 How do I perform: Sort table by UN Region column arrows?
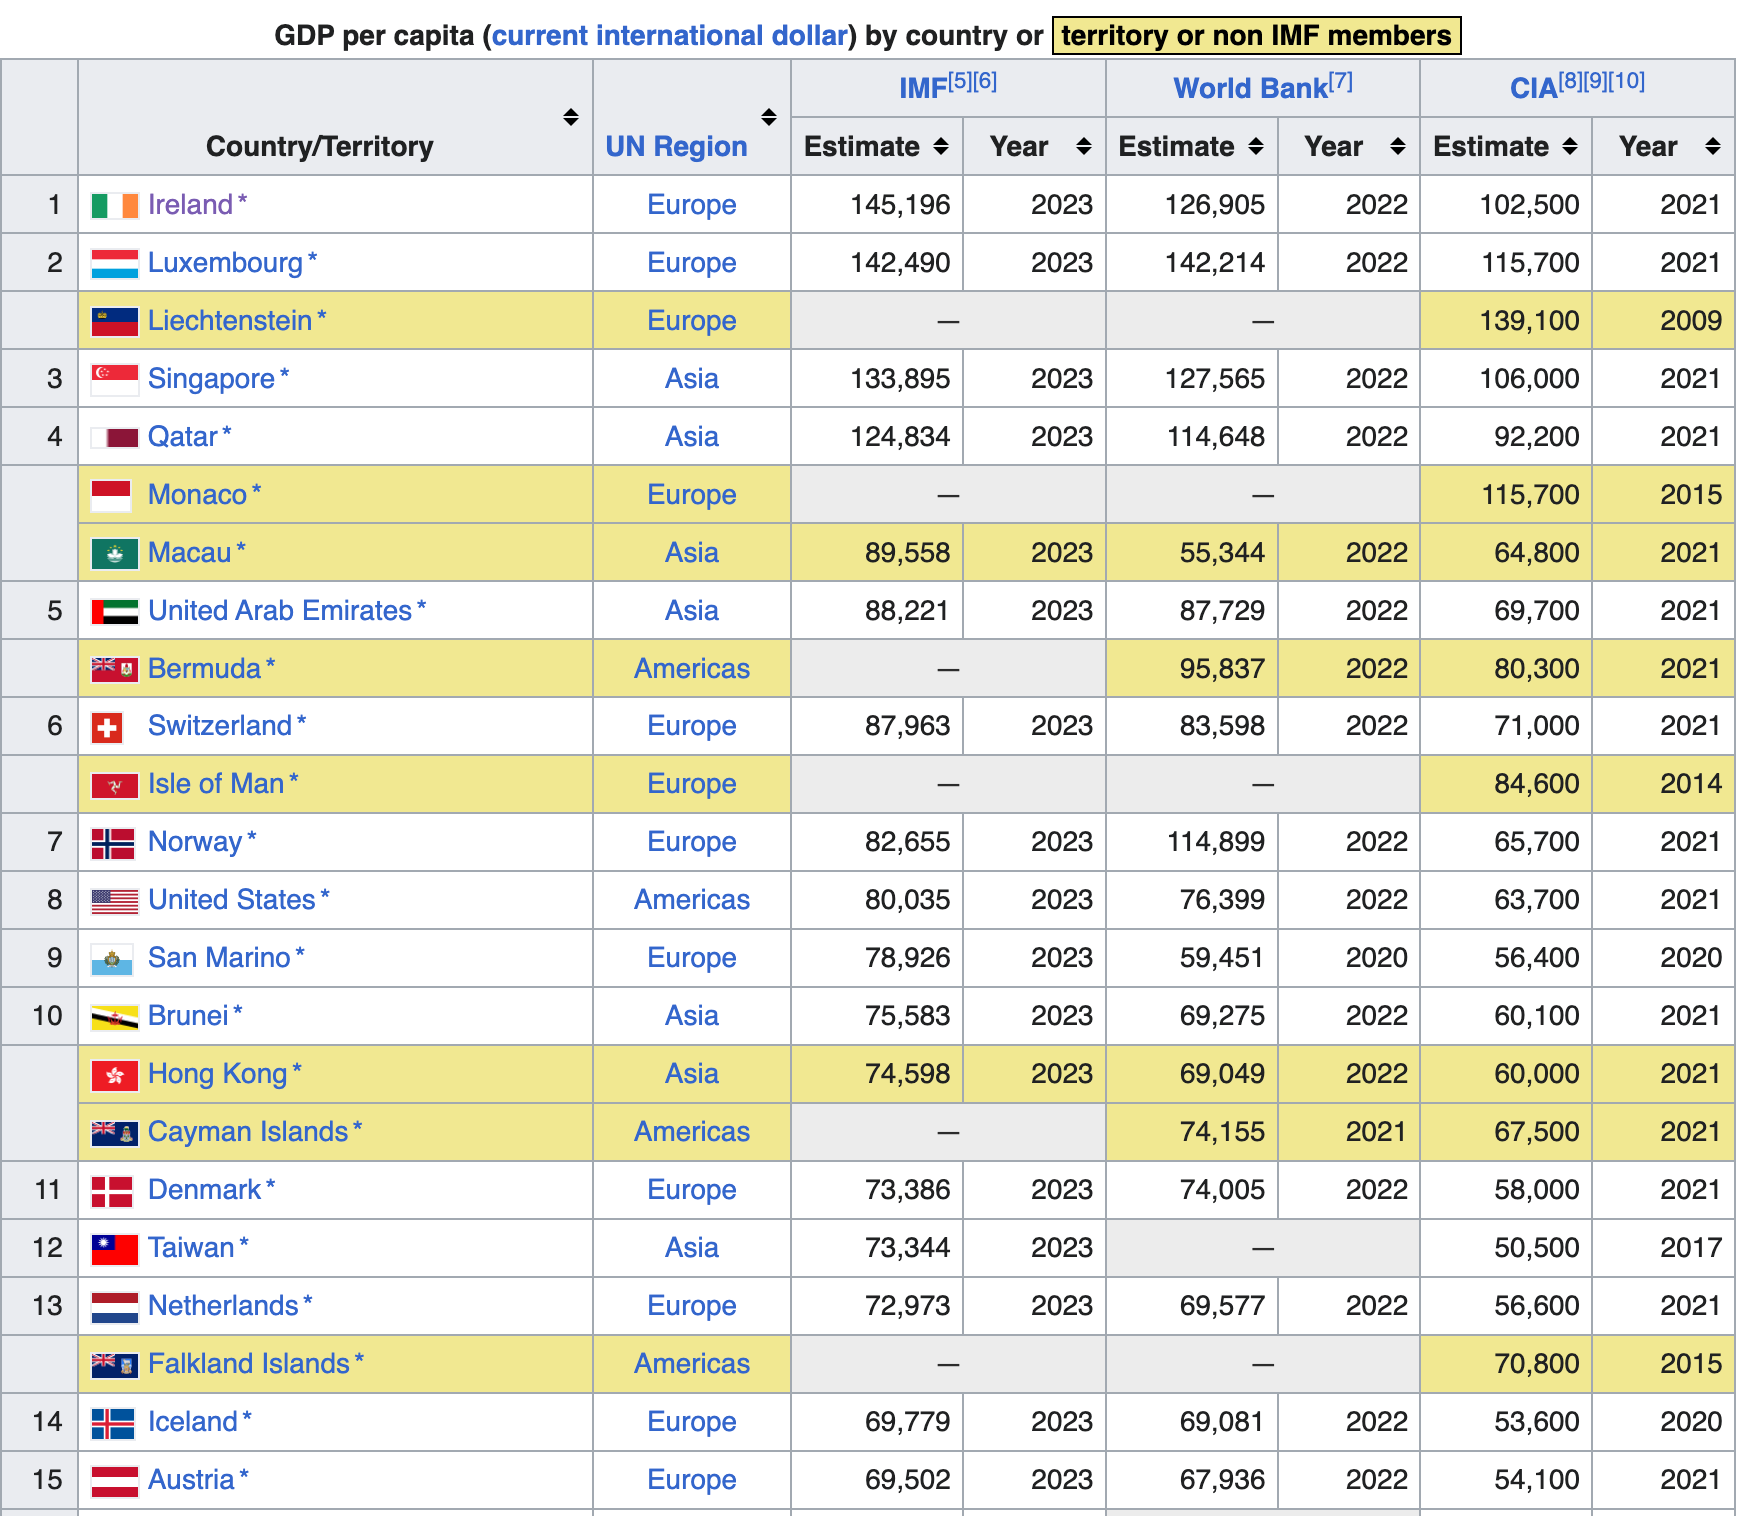(x=768, y=117)
